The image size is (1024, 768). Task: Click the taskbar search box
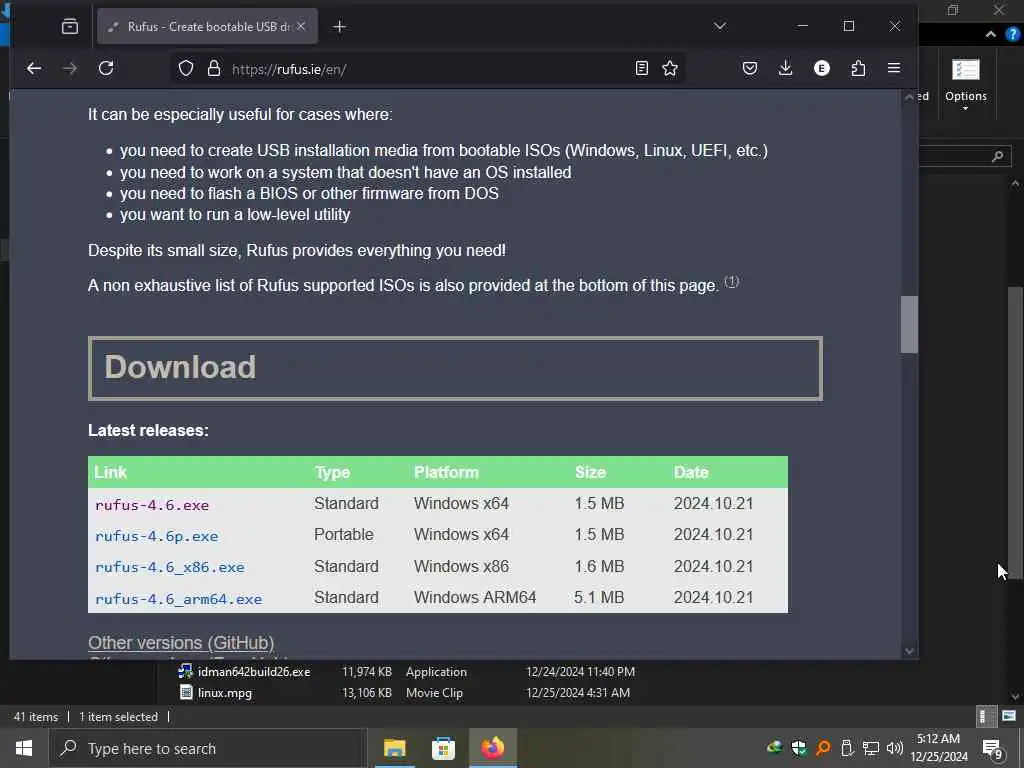[206, 748]
